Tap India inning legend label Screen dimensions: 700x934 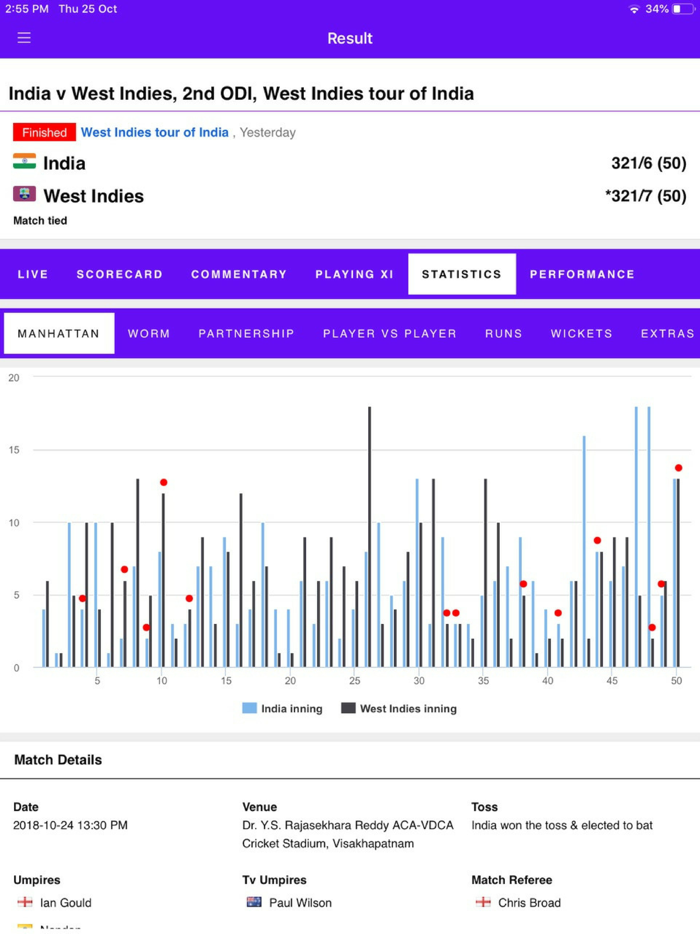click(x=291, y=709)
